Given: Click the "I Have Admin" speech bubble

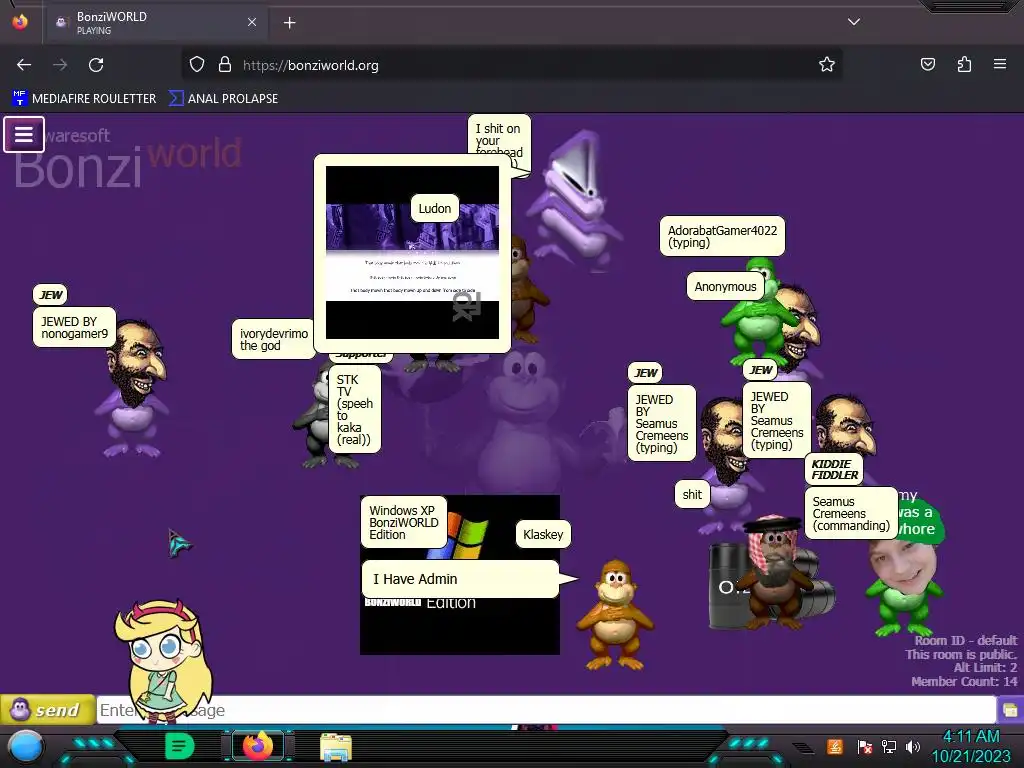Looking at the screenshot, I should click(x=461, y=579).
